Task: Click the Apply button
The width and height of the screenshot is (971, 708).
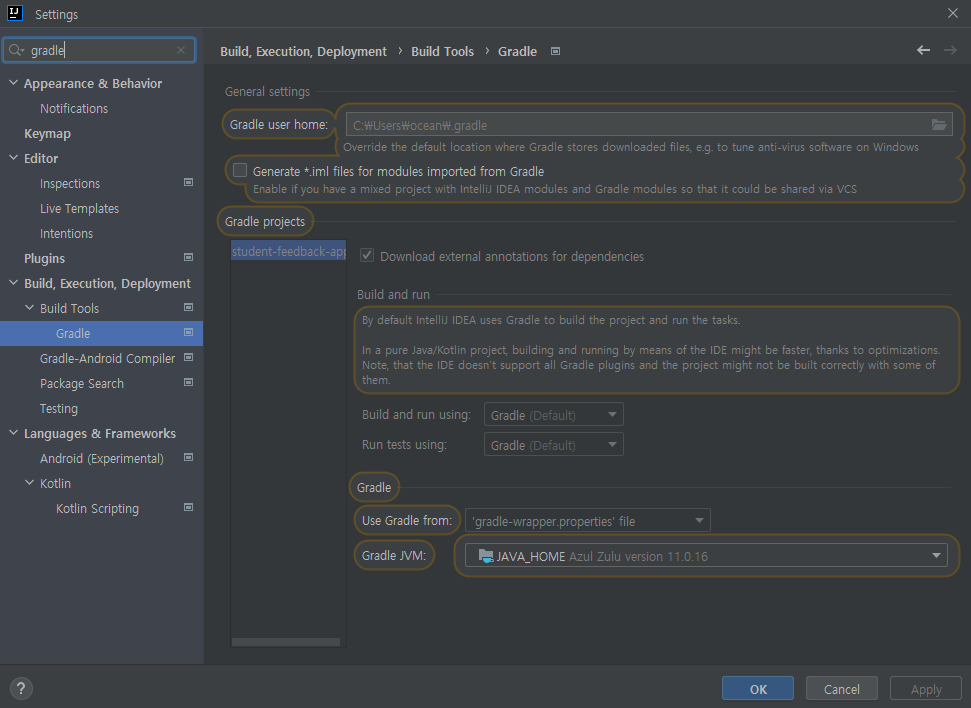Action: point(926,689)
